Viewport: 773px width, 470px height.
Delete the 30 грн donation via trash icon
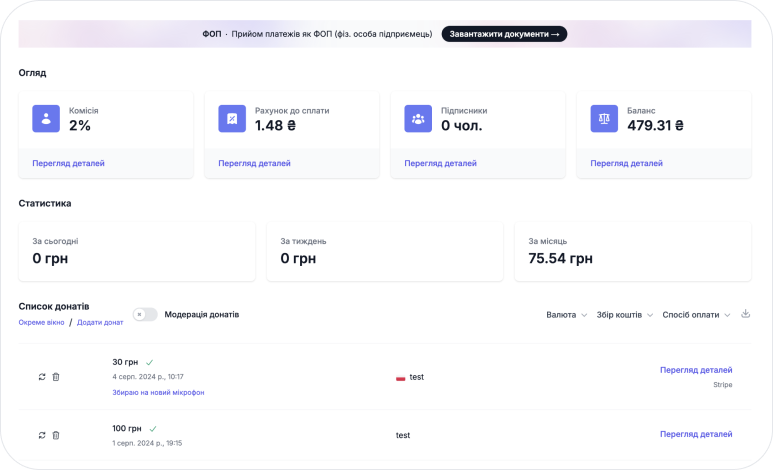pos(56,377)
